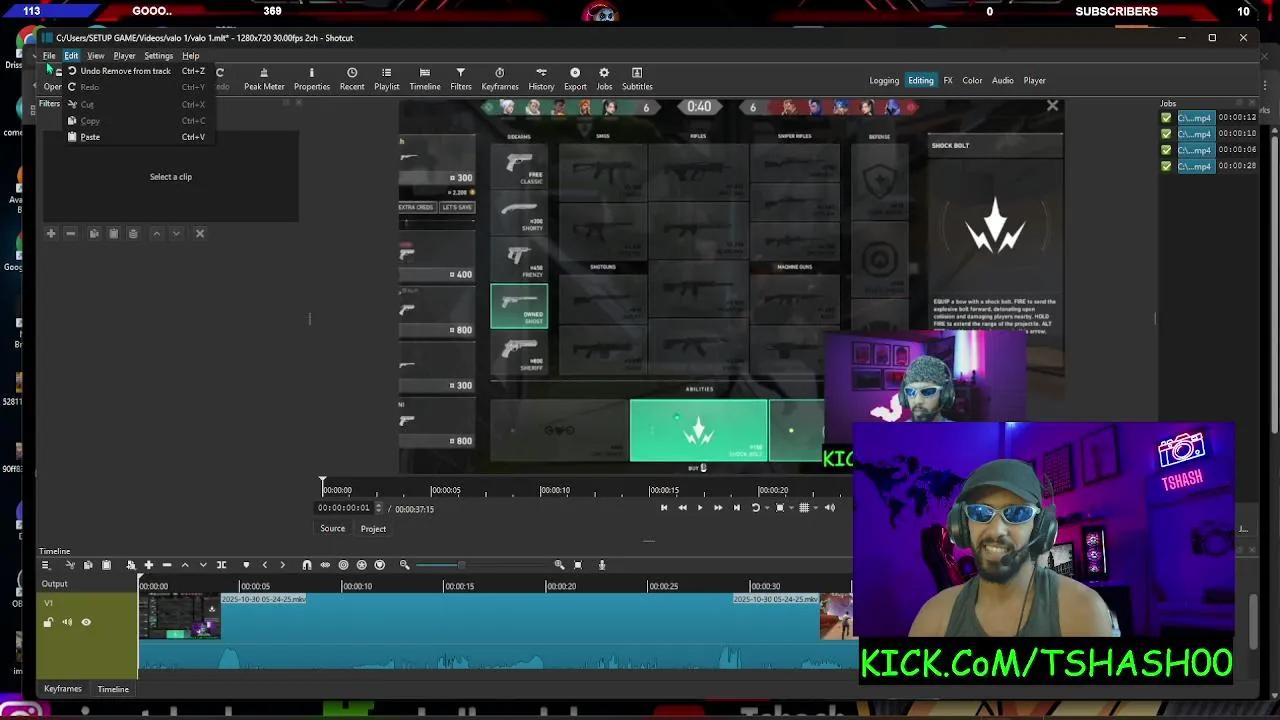Add a filter with the plus icon
1280x720 pixels.
51,233
